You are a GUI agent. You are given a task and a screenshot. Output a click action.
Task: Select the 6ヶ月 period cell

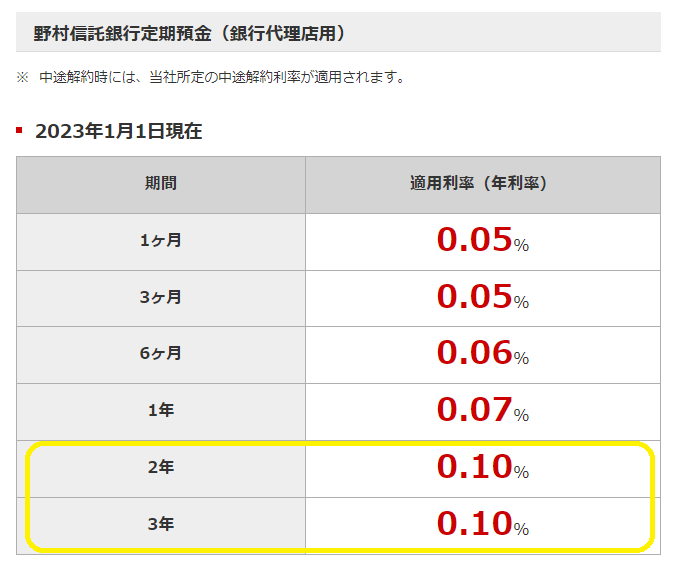161,355
